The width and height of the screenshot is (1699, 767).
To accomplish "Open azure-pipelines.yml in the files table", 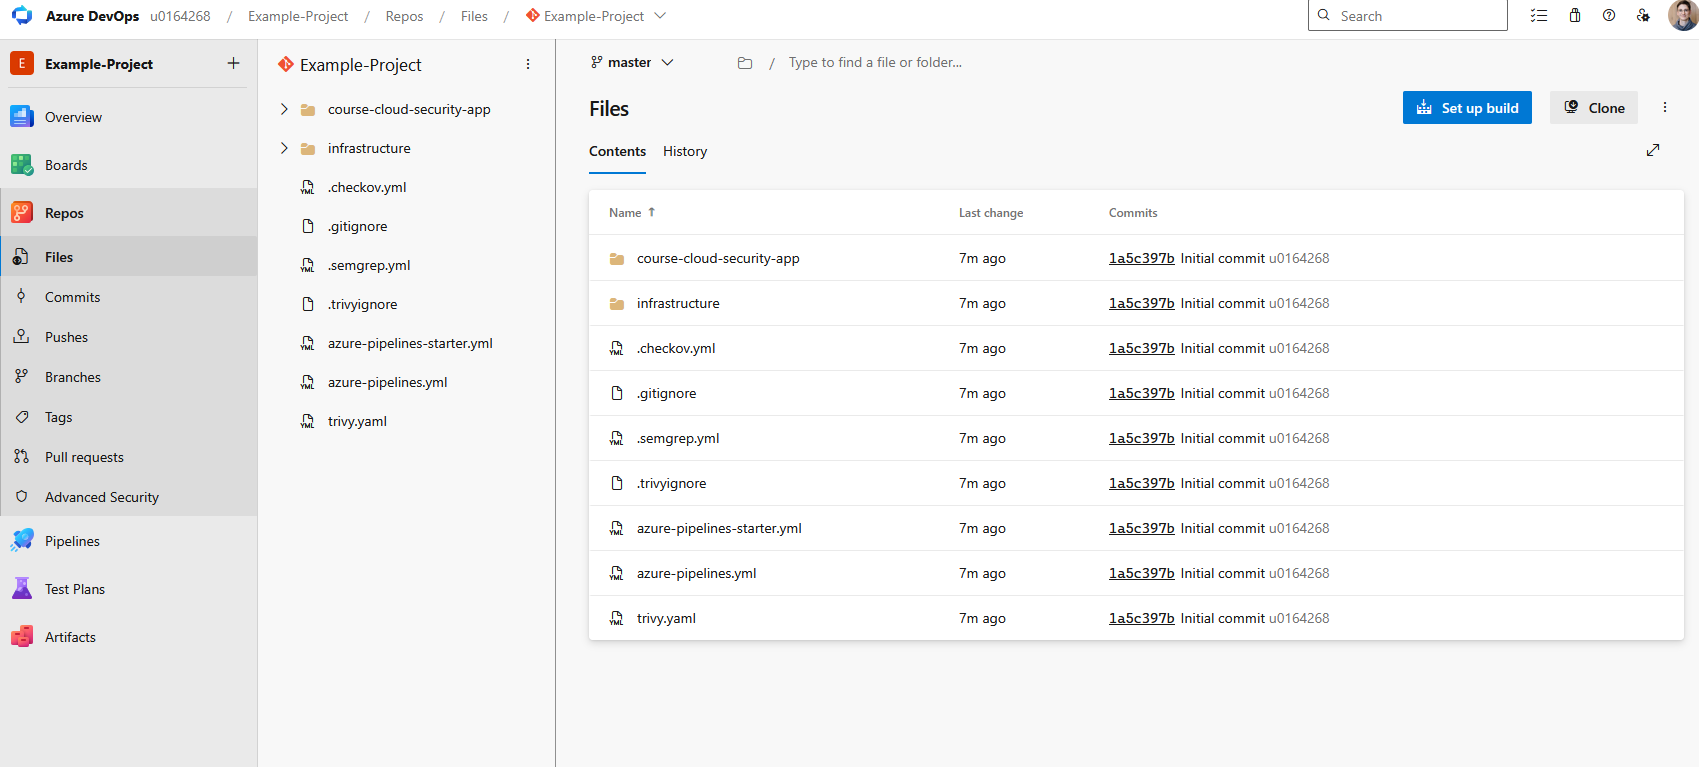I will pos(696,573).
